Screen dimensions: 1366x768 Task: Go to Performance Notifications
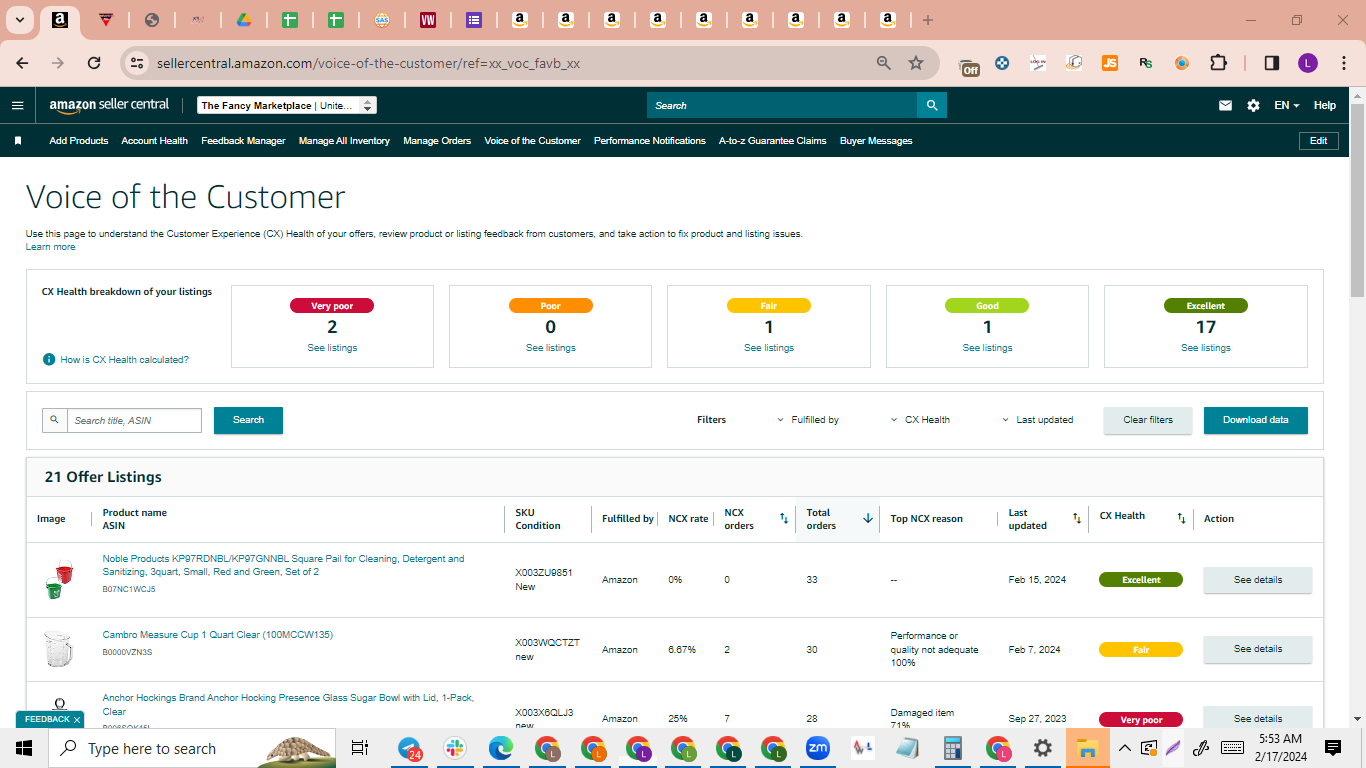pos(650,141)
